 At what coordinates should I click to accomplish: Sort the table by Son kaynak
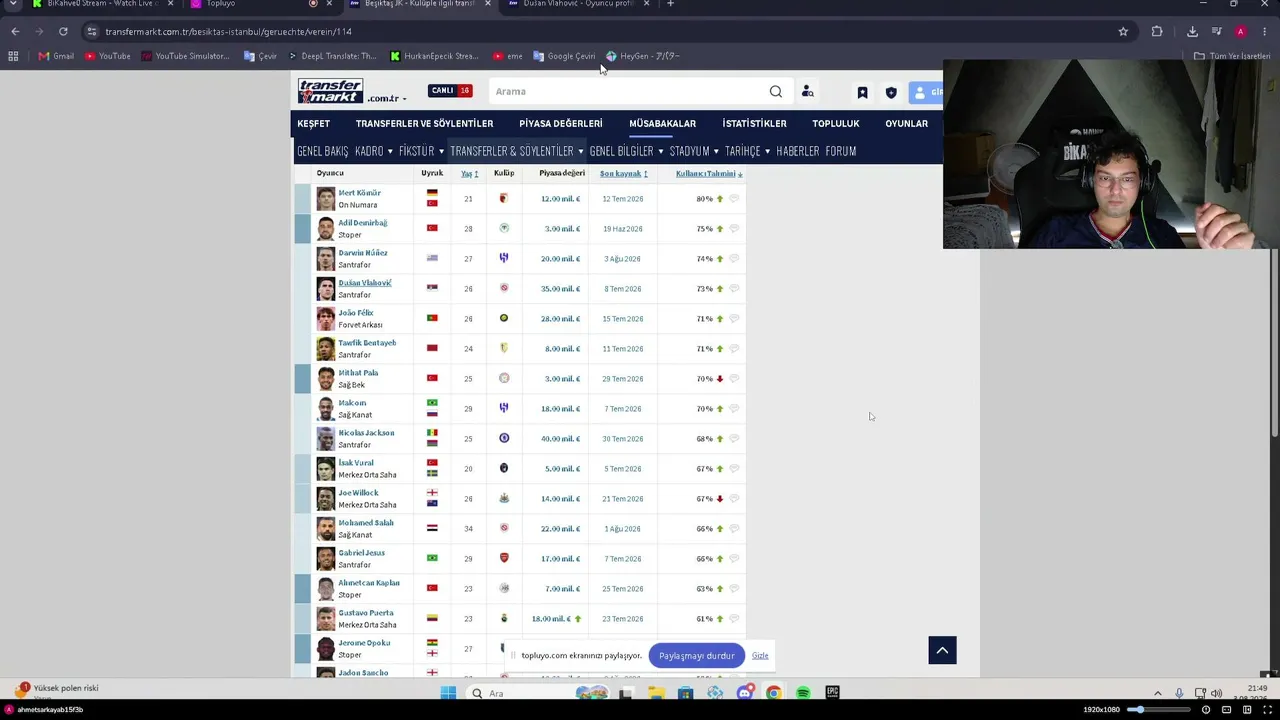pos(624,174)
